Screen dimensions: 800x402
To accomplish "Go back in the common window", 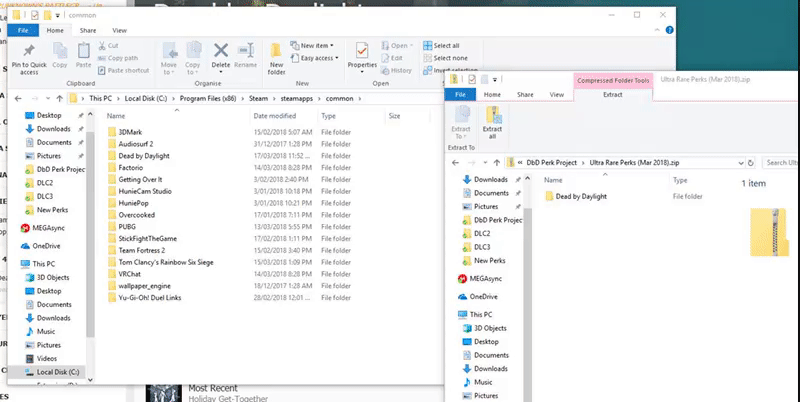I will pos(18,98).
